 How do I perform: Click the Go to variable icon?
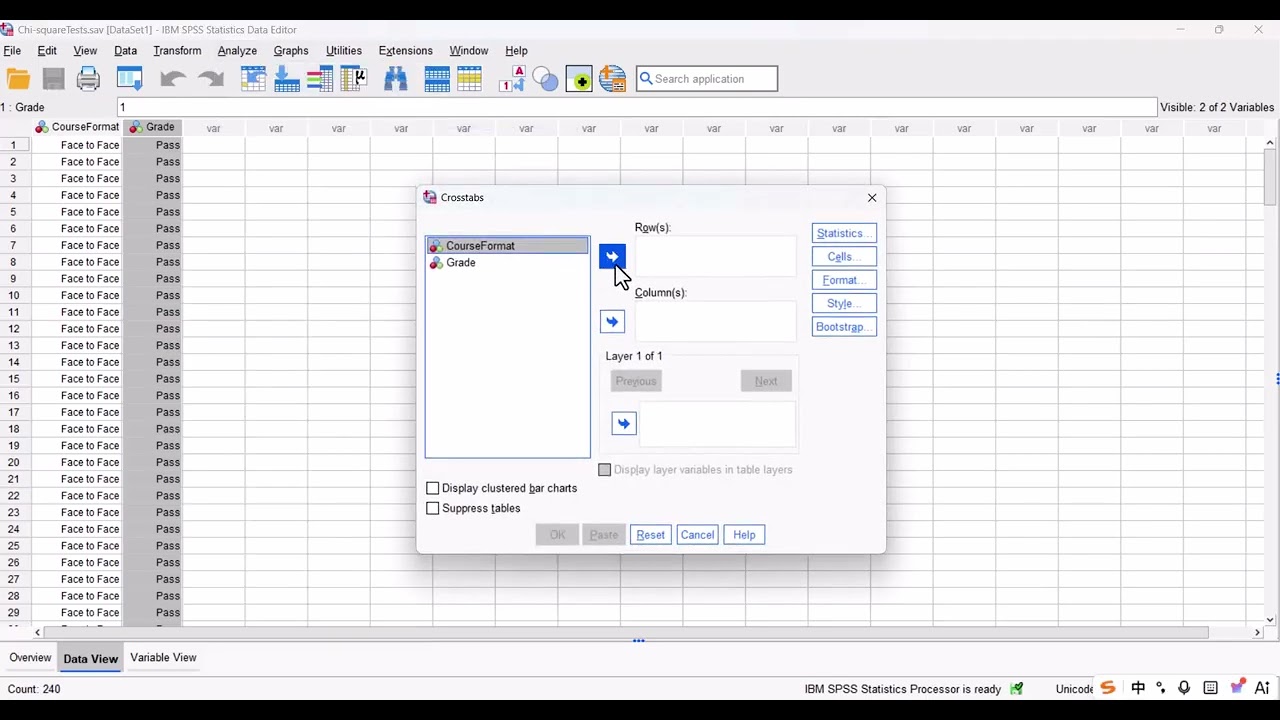pyautogui.click(x=287, y=79)
